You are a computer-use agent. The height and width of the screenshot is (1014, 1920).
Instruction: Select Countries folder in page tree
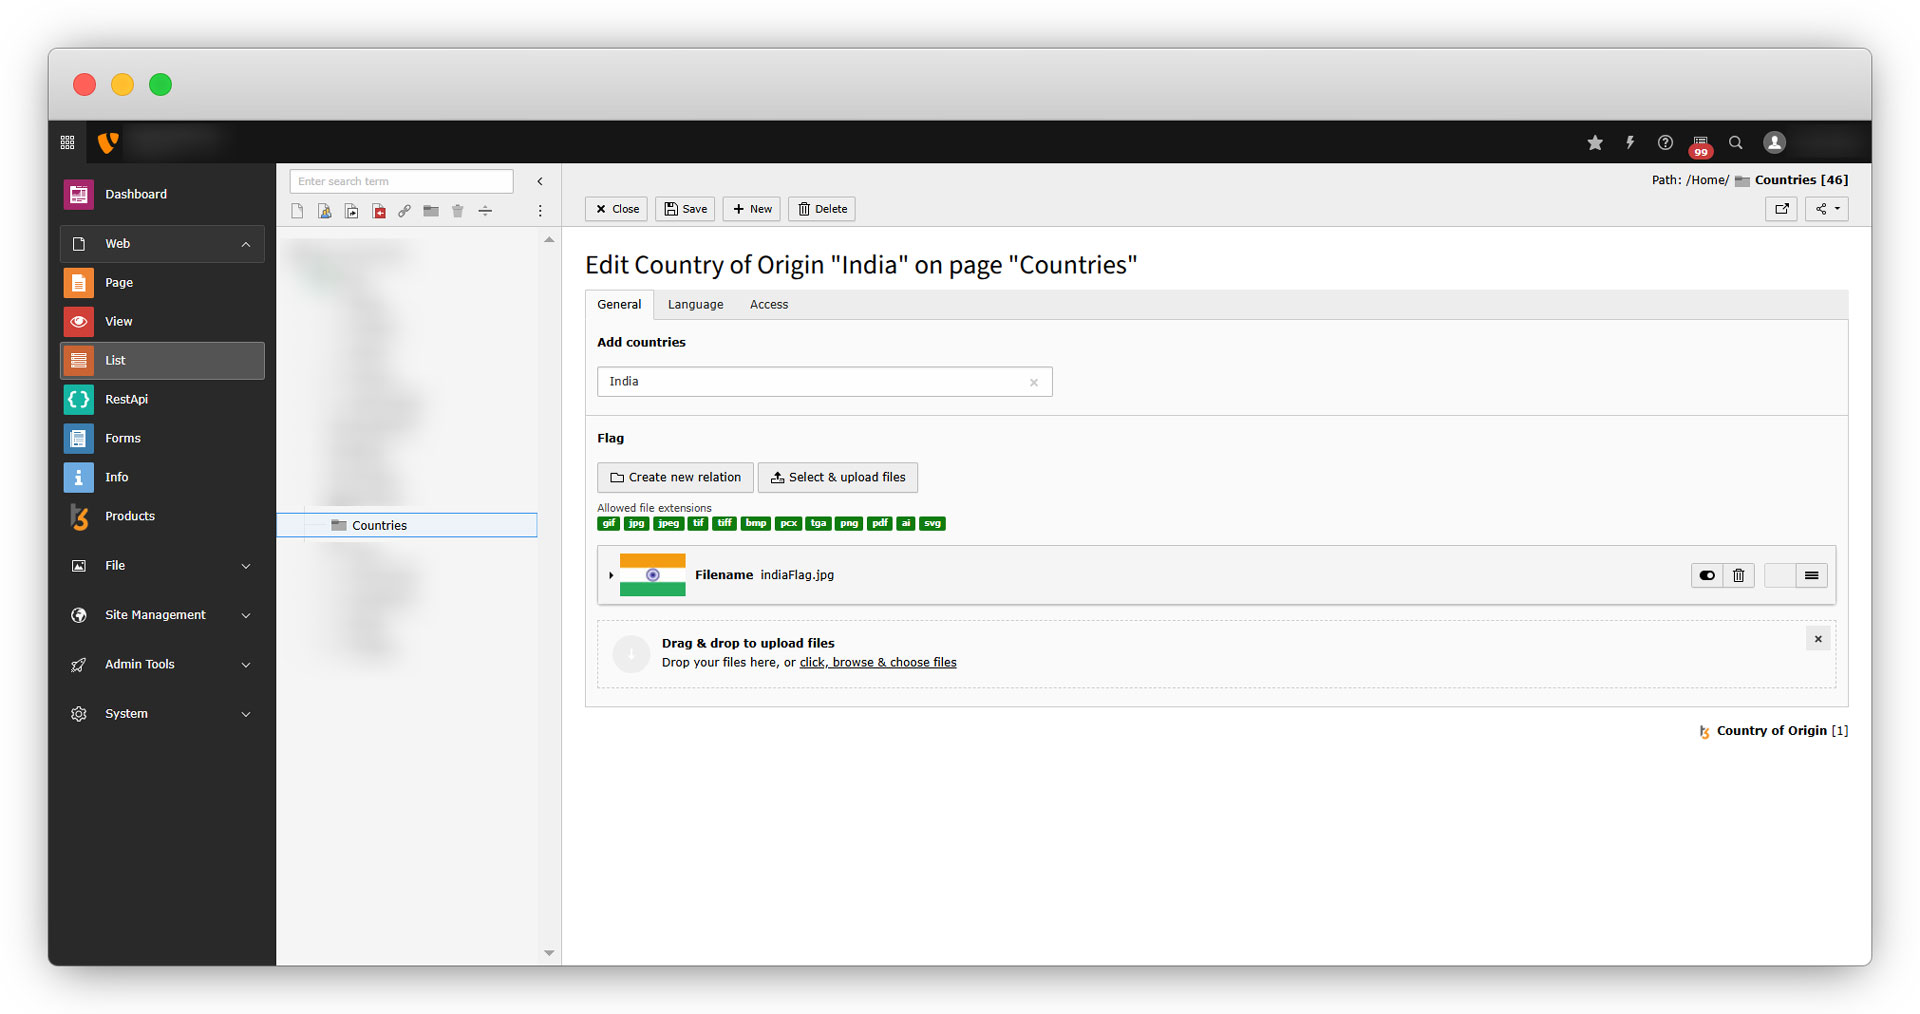(x=379, y=526)
